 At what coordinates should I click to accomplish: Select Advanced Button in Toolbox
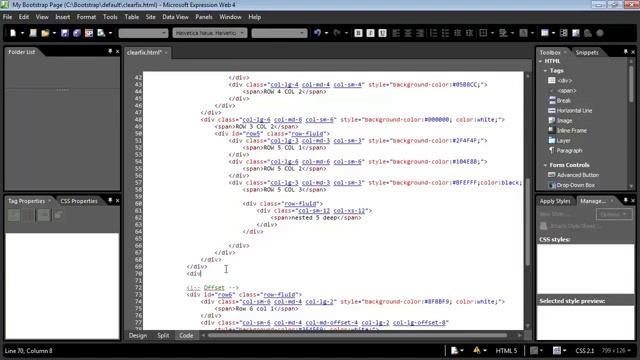573,175
